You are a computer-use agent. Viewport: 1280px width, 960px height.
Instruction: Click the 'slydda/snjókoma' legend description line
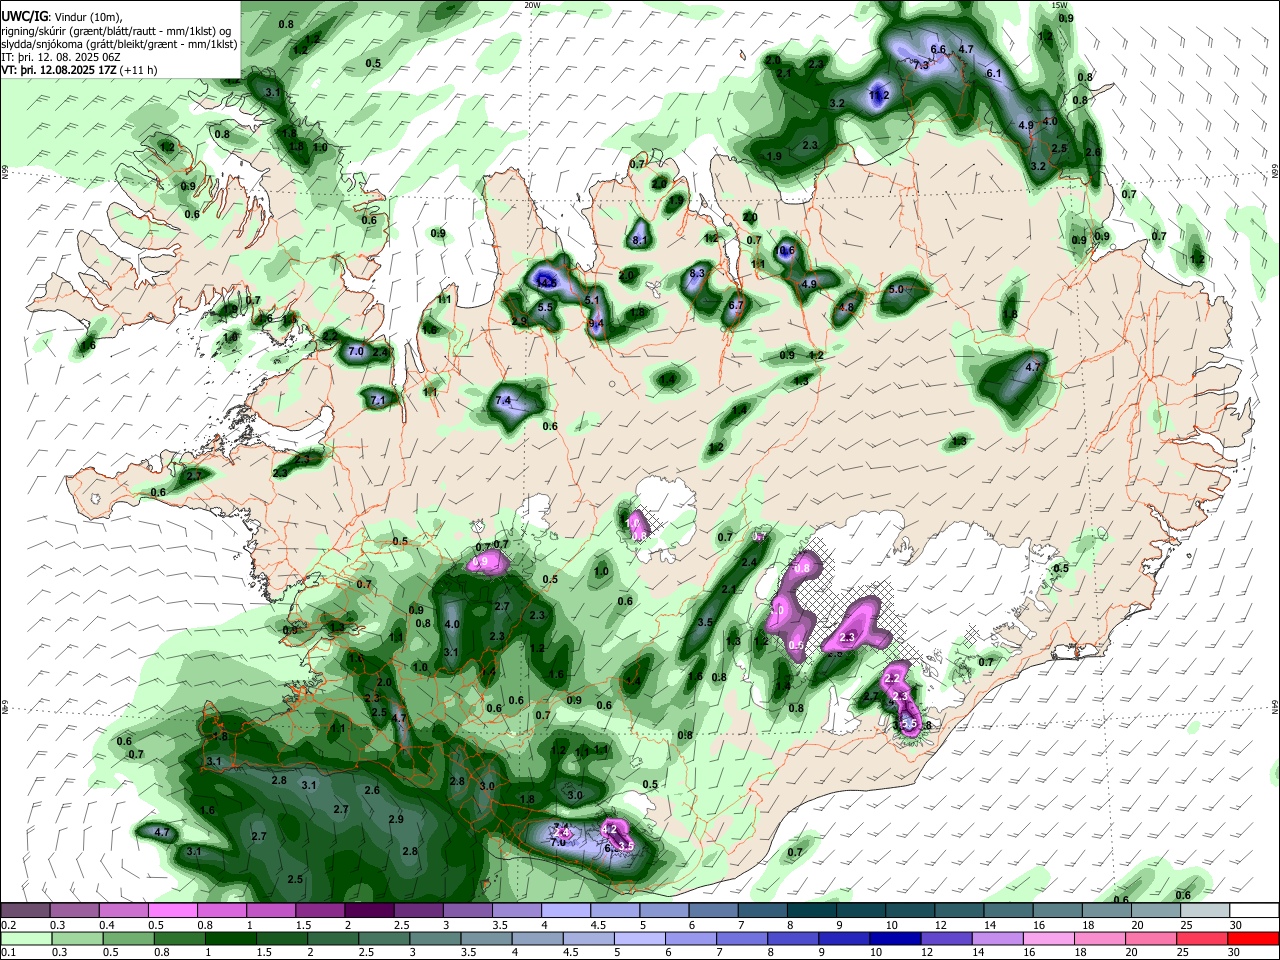pos(119,44)
